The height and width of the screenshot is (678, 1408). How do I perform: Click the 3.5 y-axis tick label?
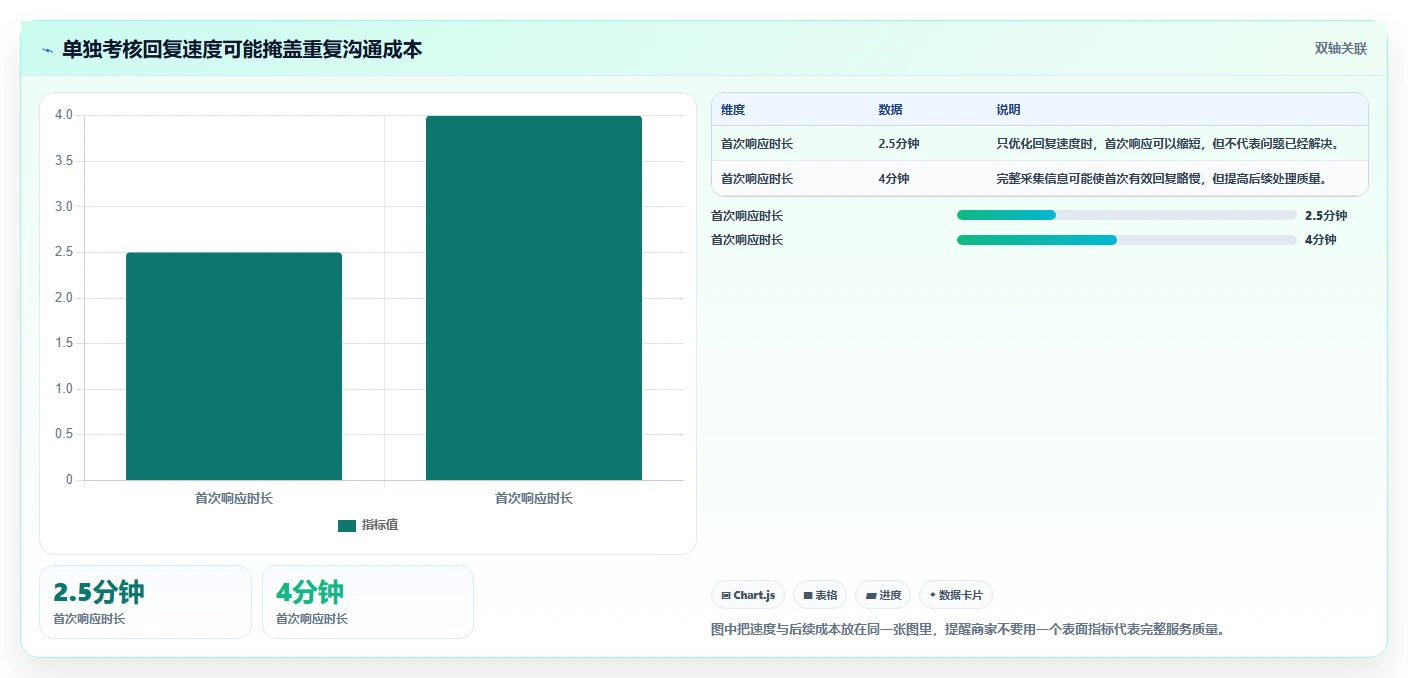coord(63,161)
